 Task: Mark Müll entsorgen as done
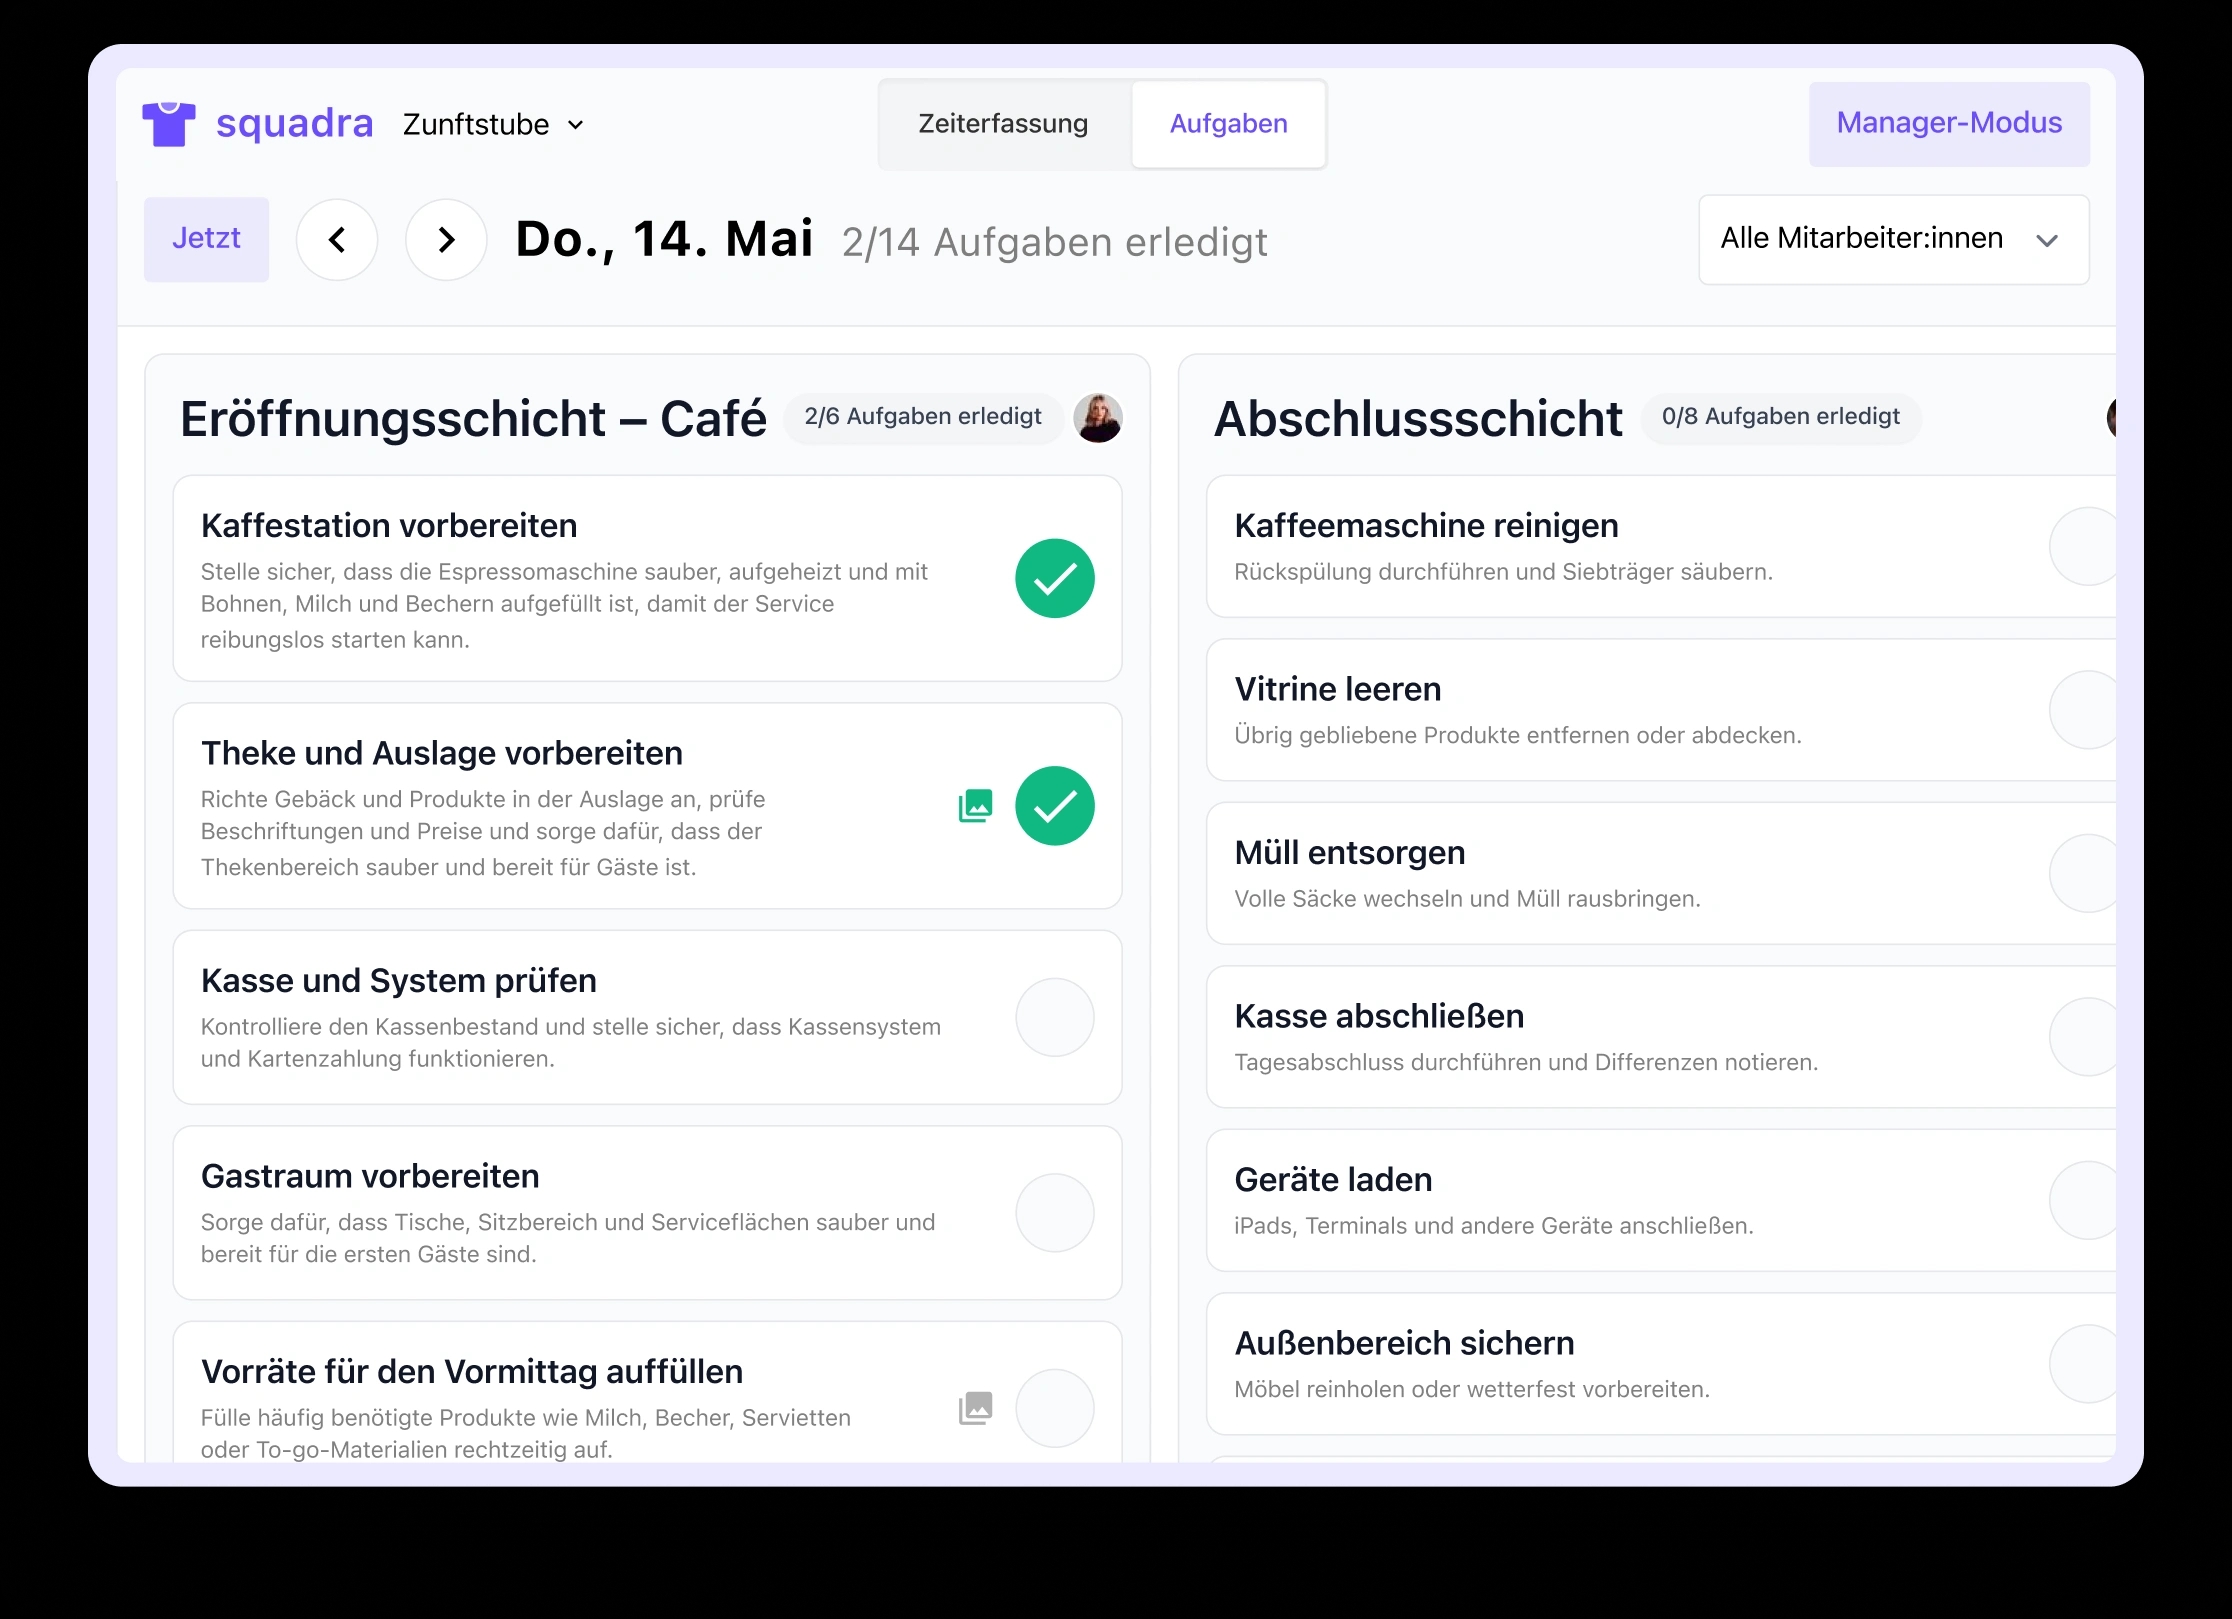2084,873
